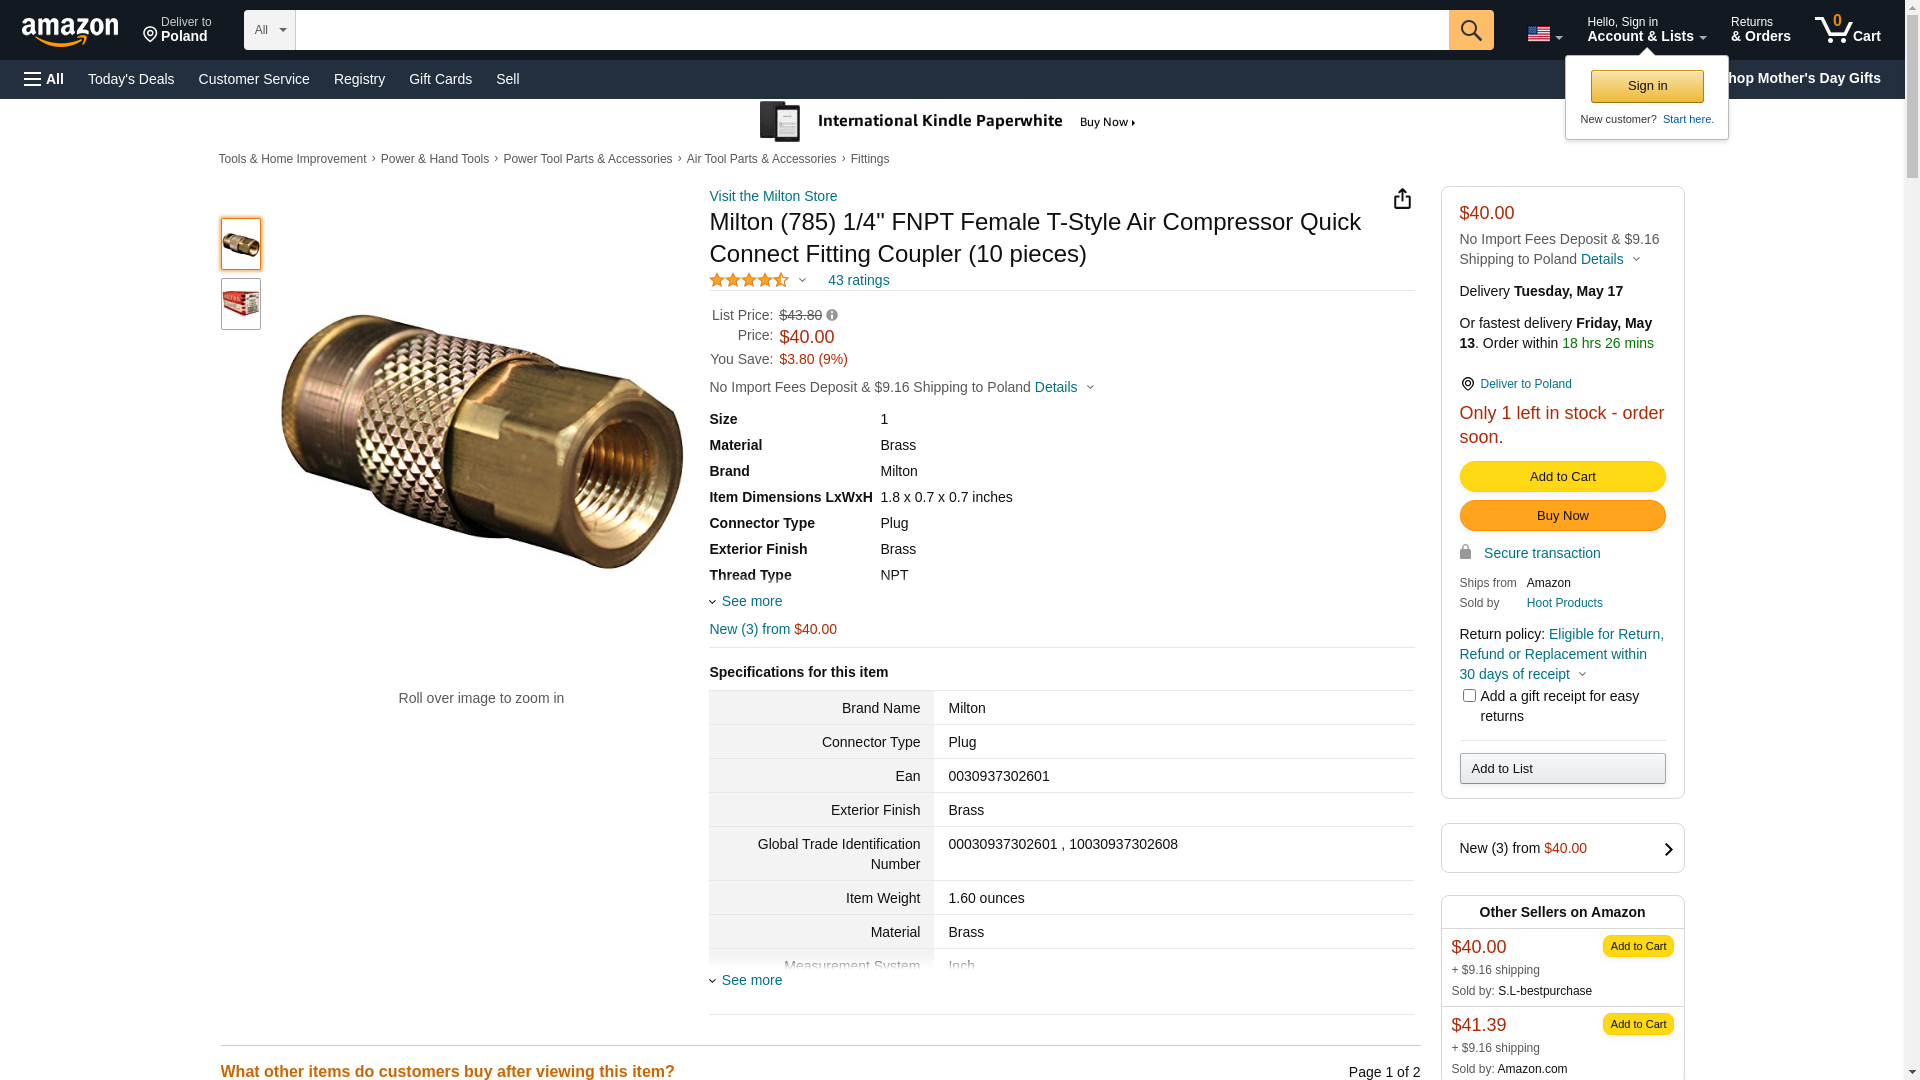The height and width of the screenshot is (1080, 1920).
Task: Open the All hamburger menu
Action: (44, 79)
